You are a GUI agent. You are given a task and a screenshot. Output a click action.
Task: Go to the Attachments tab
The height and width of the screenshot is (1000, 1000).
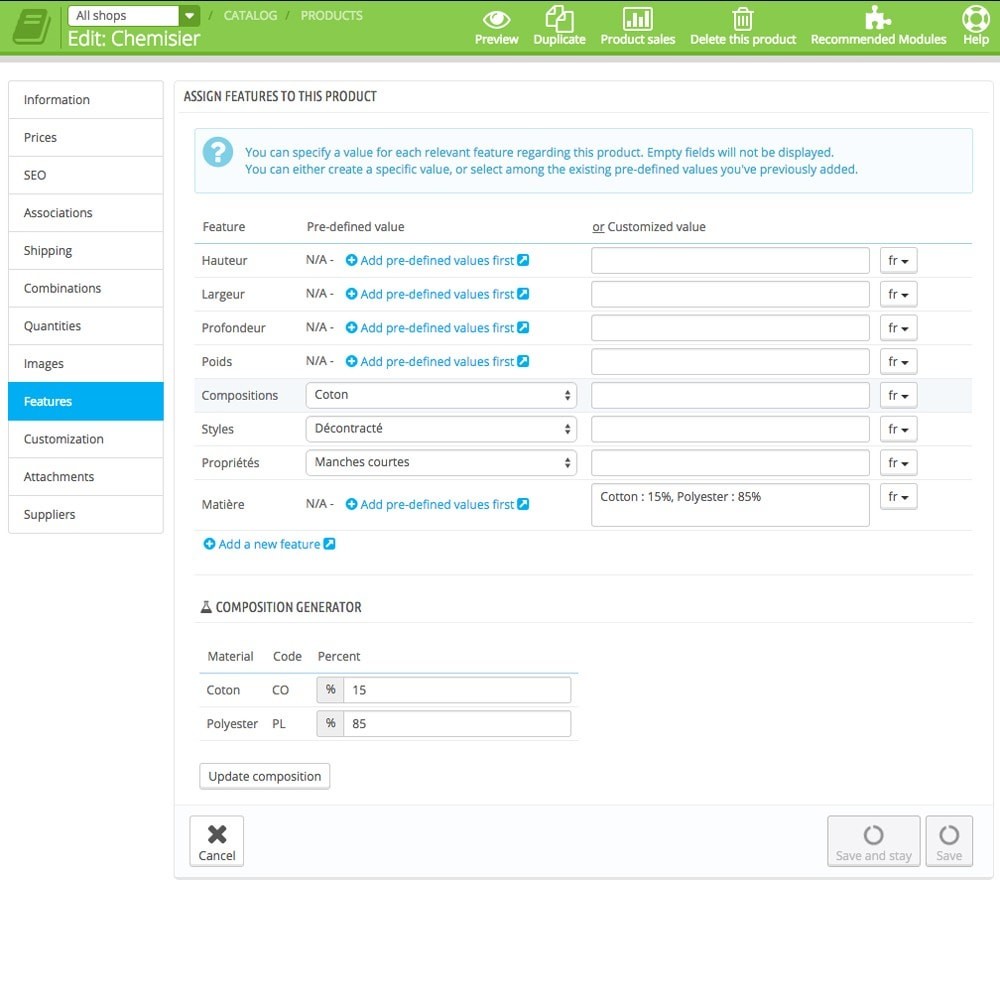[x=85, y=476]
